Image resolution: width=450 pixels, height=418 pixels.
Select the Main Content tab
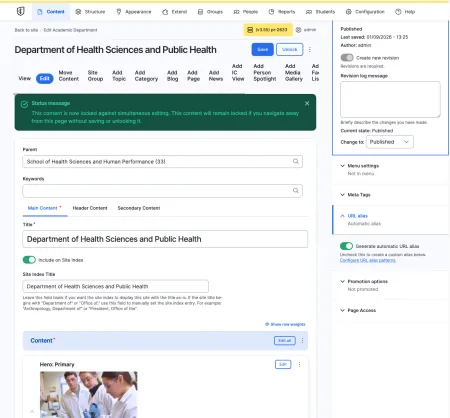(x=45, y=208)
